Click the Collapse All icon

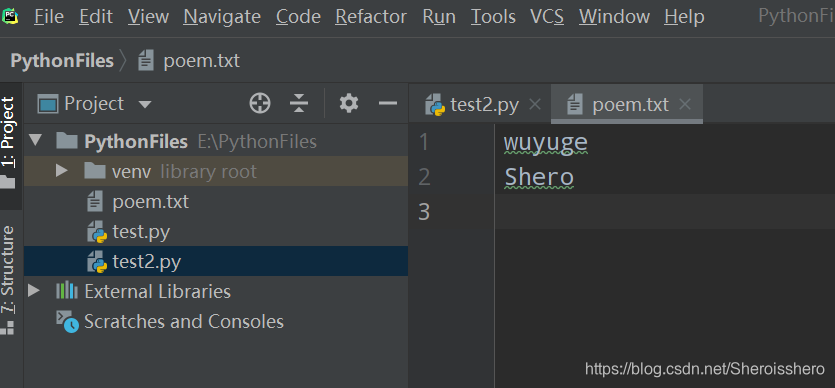coord(299,103)
